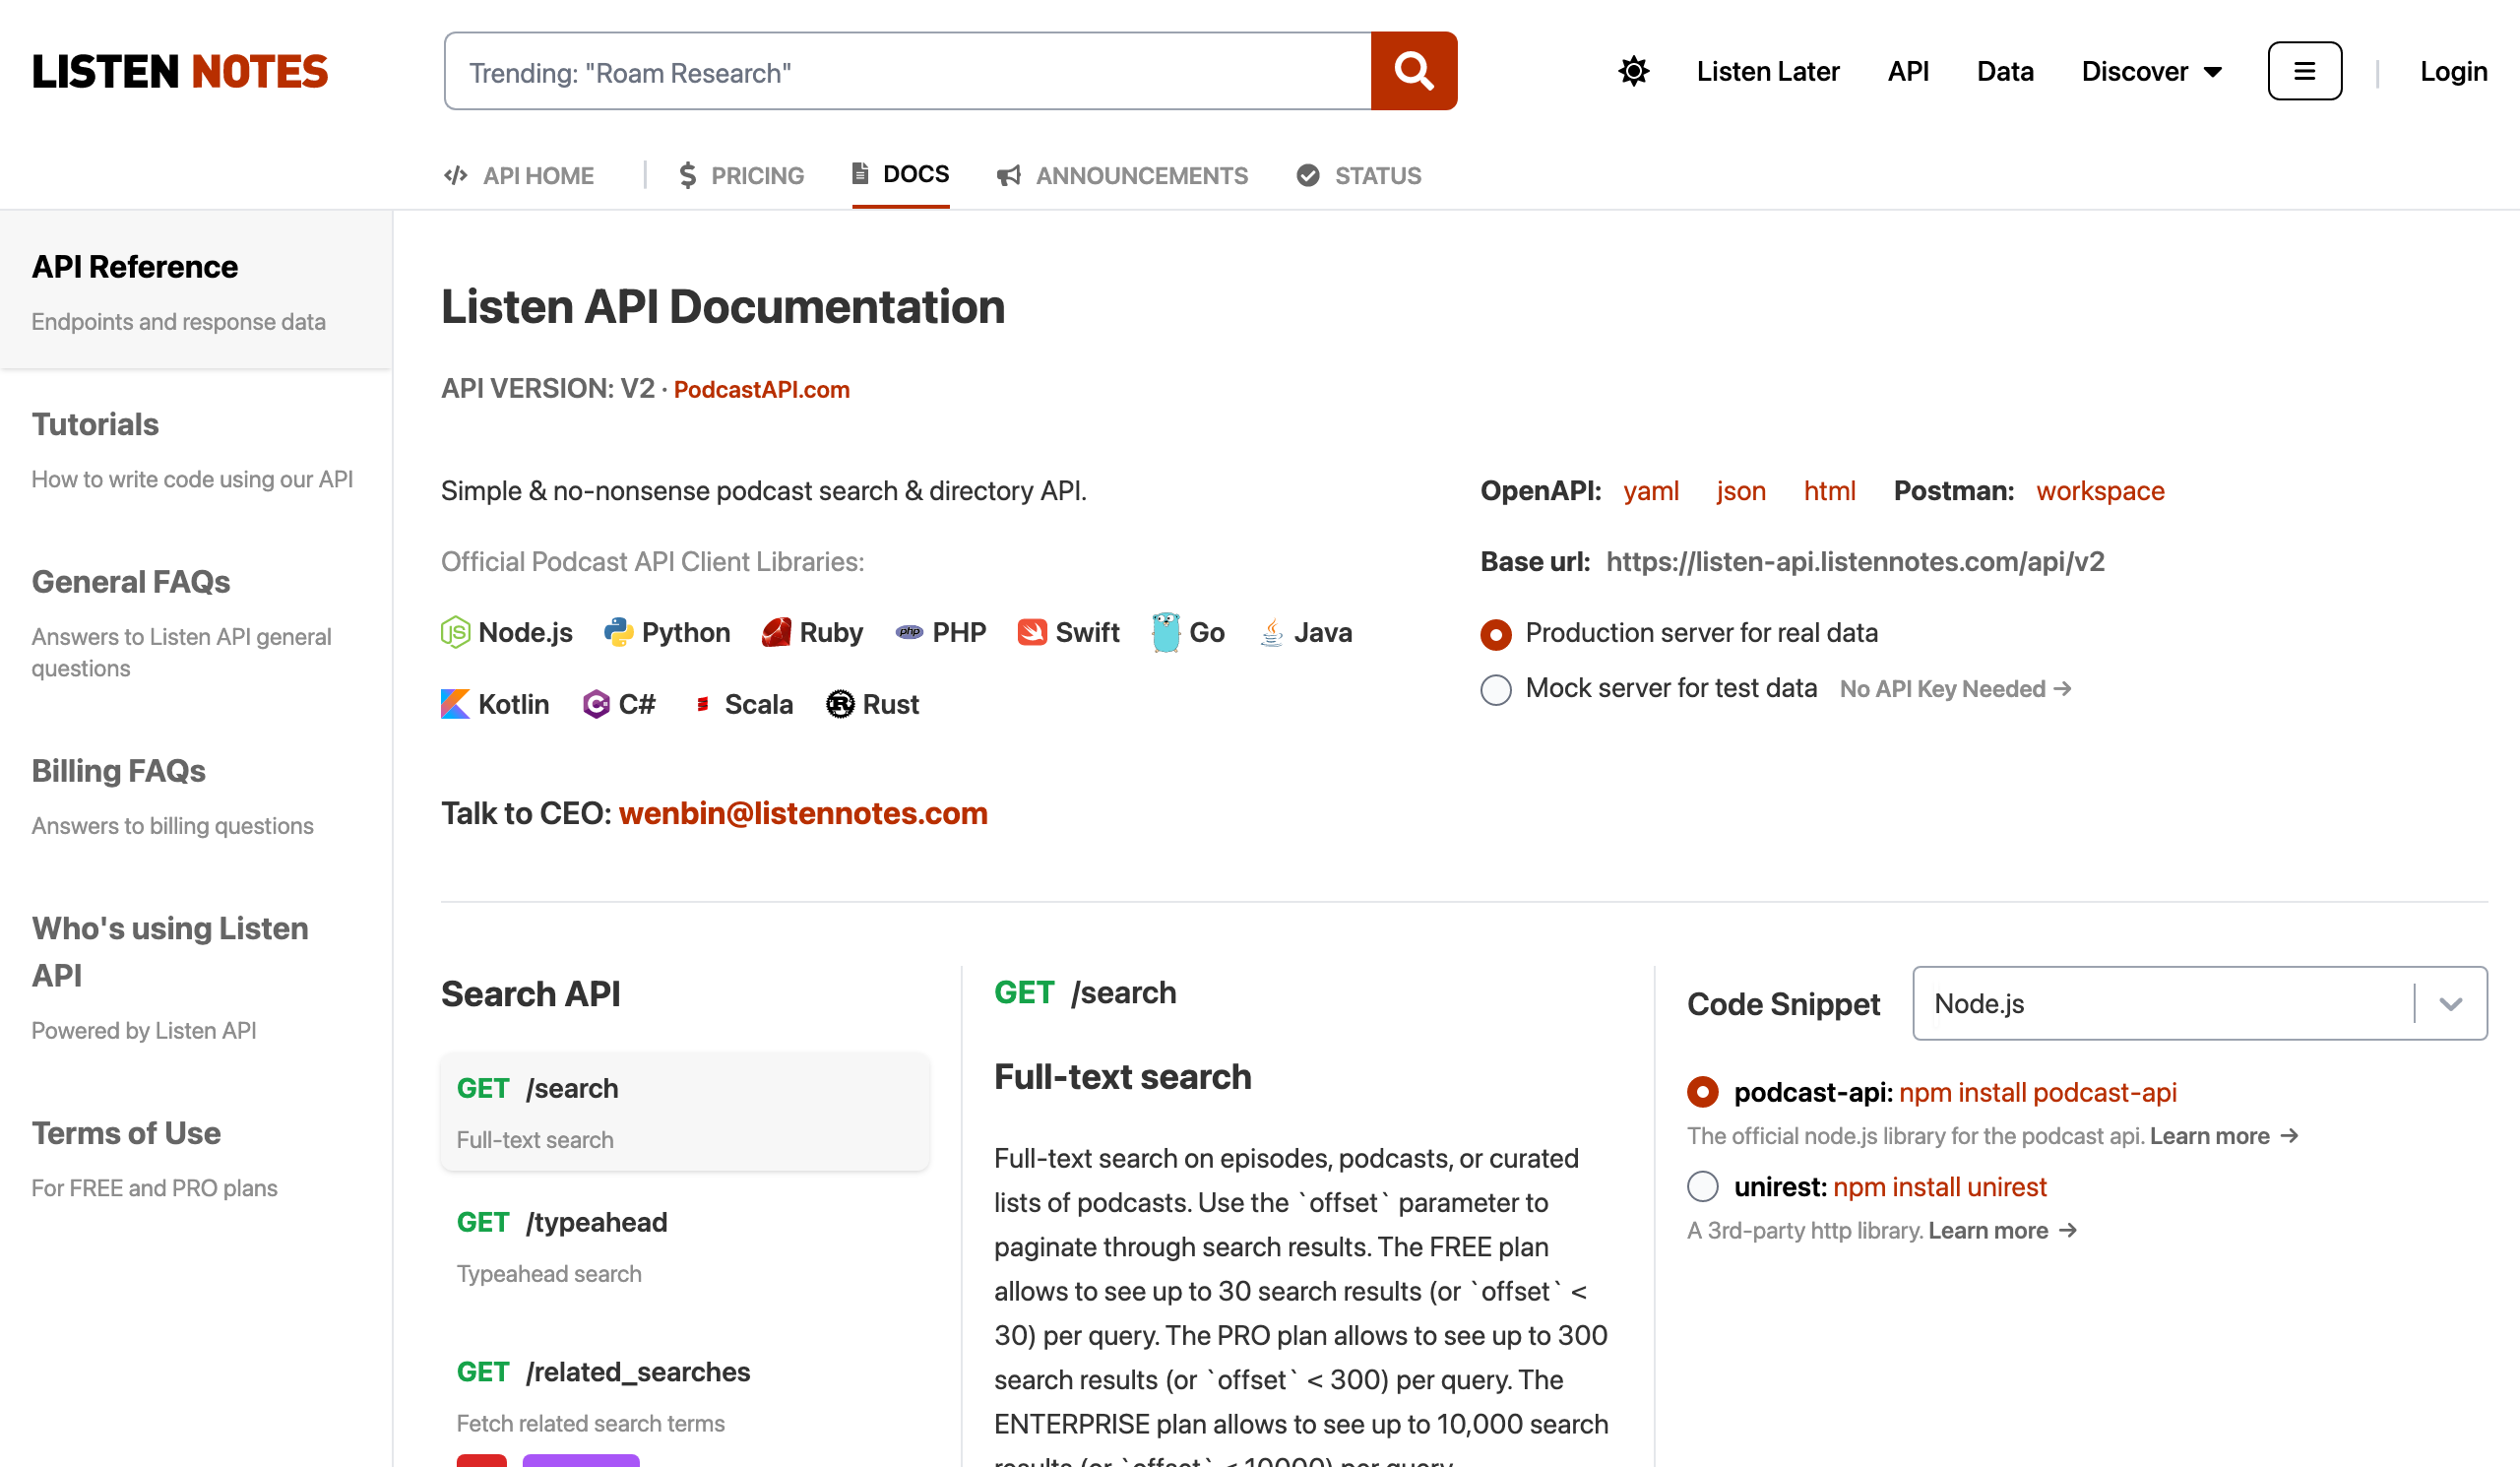Click the Node.js library icon
This screenshot has height=1467, width=2520.
[x=455, y=632]
